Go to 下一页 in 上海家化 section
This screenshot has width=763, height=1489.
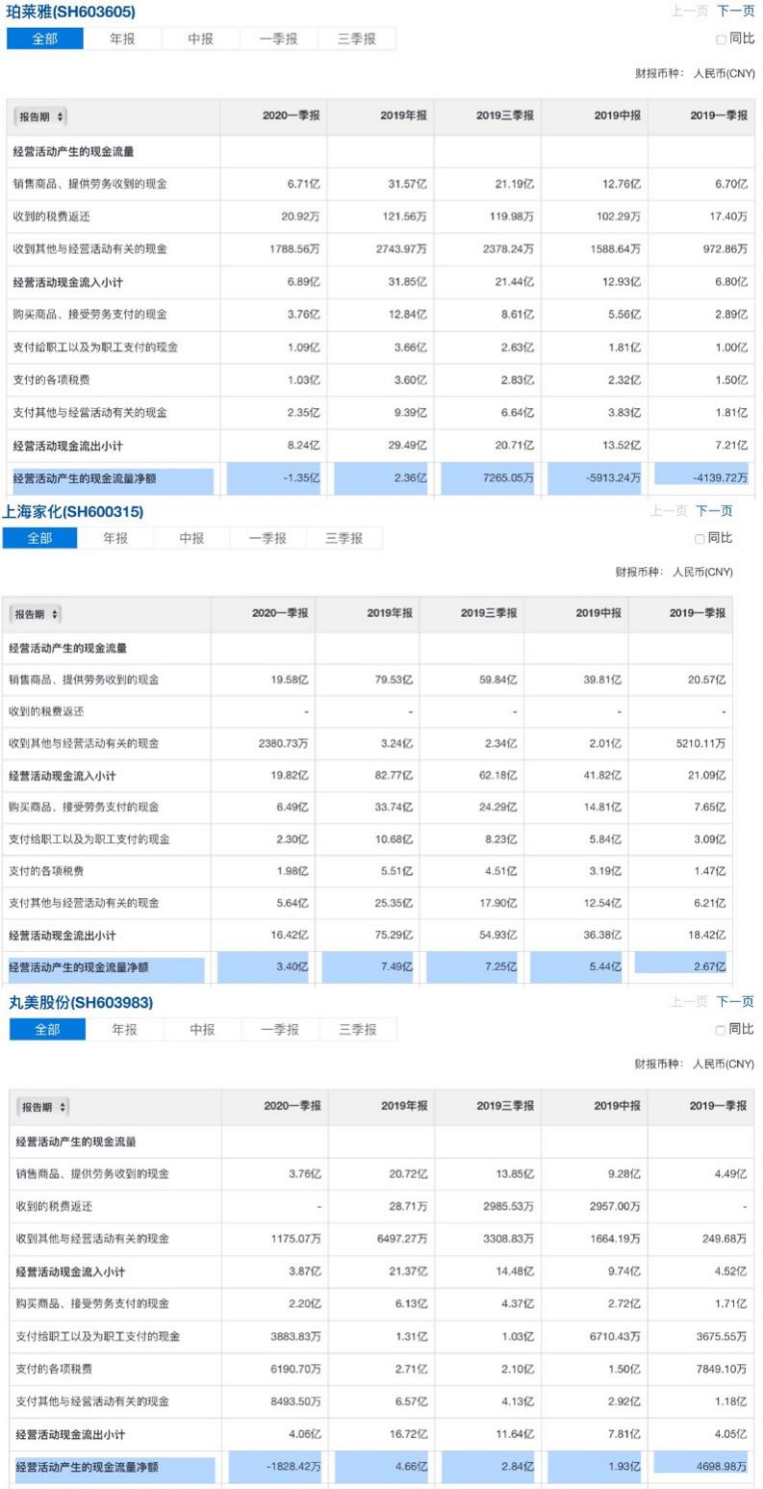click(x=714, y=511)
